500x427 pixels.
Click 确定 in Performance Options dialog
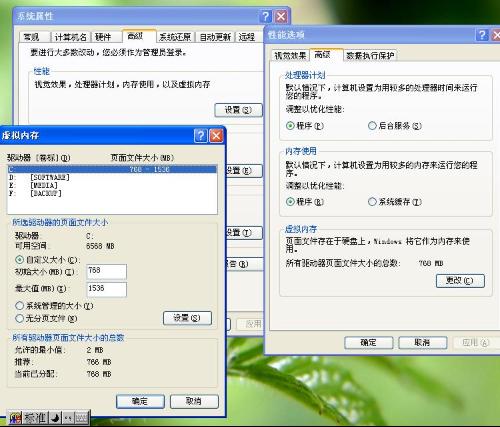tap(369, 342)
